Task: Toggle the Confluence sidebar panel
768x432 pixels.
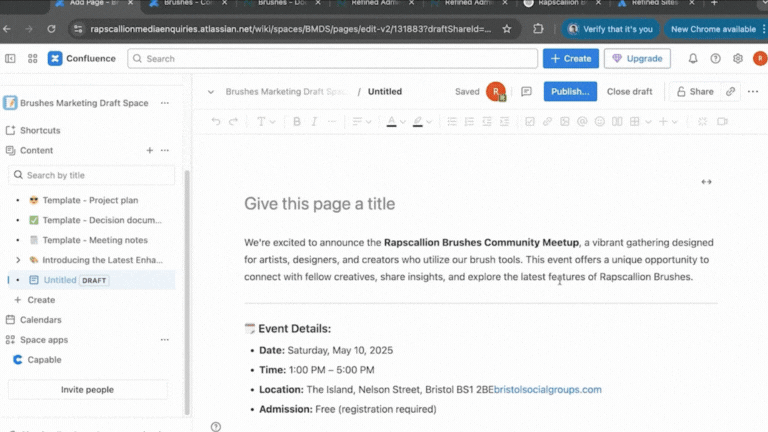Action: click(x=10, y=59)
